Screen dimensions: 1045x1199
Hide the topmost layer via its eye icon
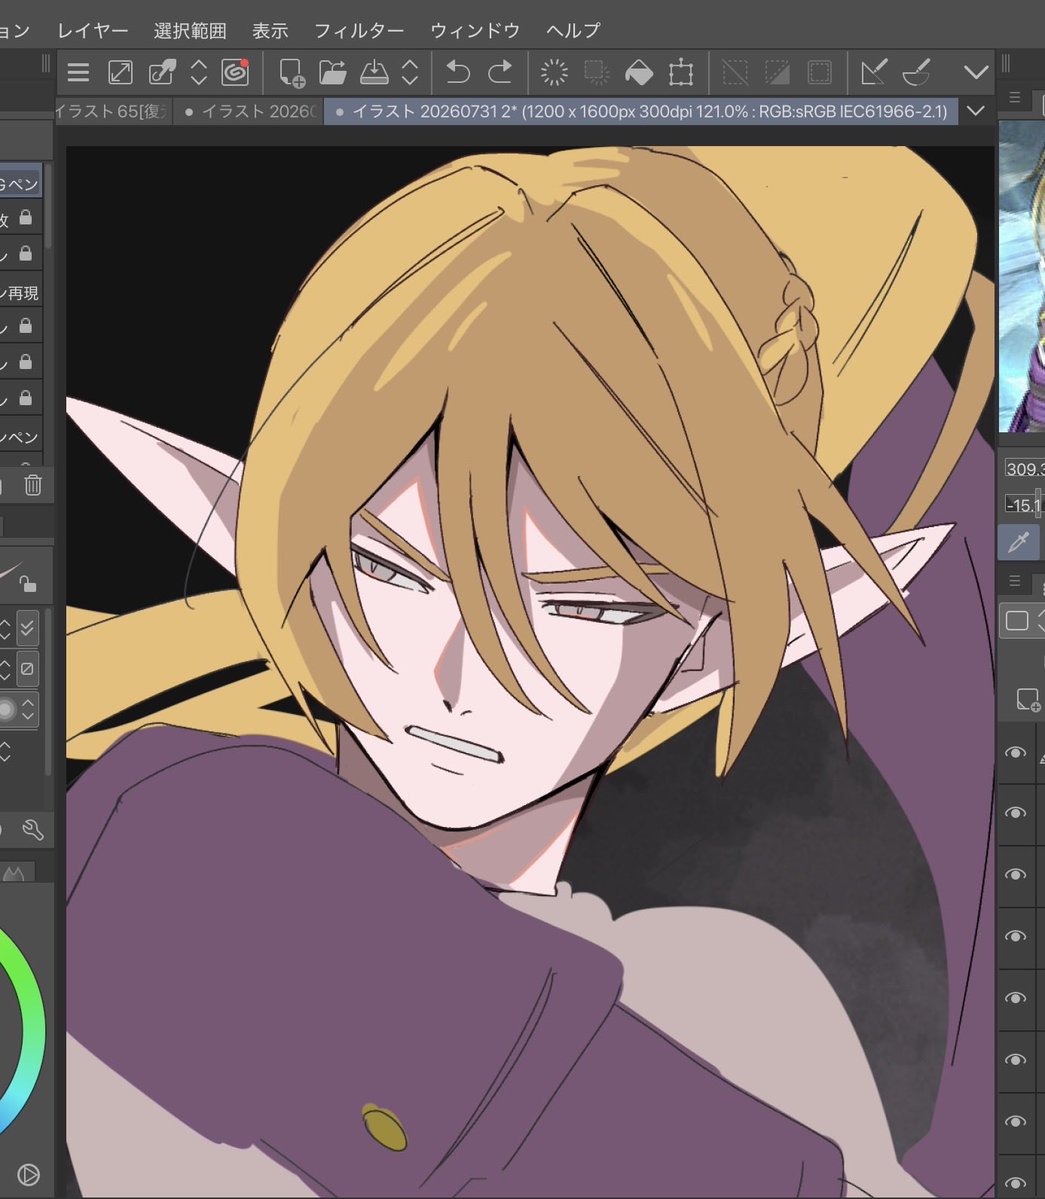coord(1015,752)
